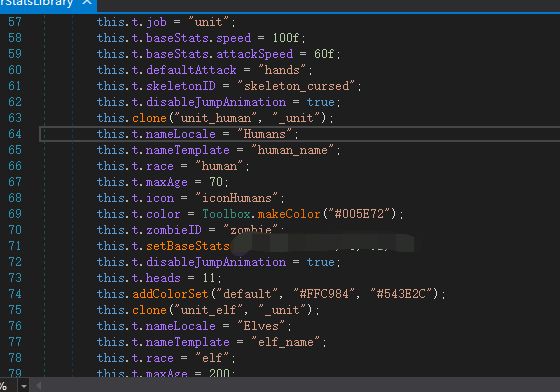This screenshot has height=392, width=560.
Task: Click line number 71 in gutter
Action: 15,246
